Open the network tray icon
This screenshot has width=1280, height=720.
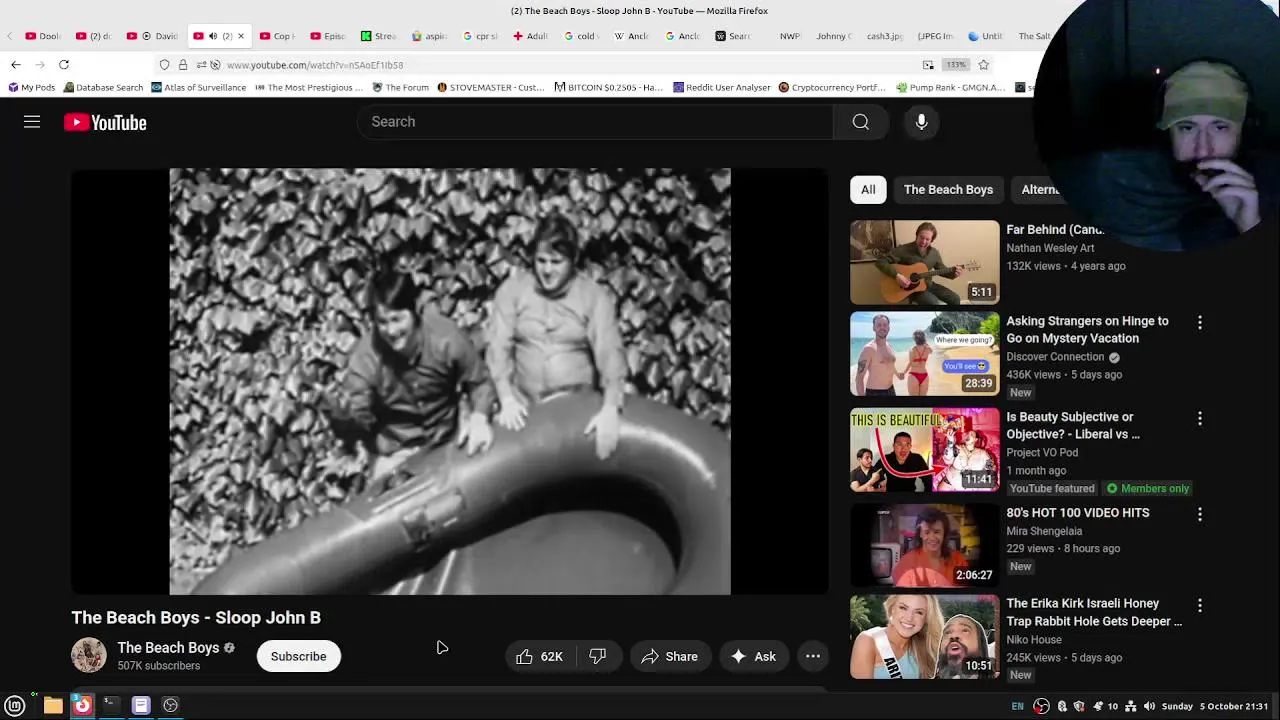[1131, 706]
